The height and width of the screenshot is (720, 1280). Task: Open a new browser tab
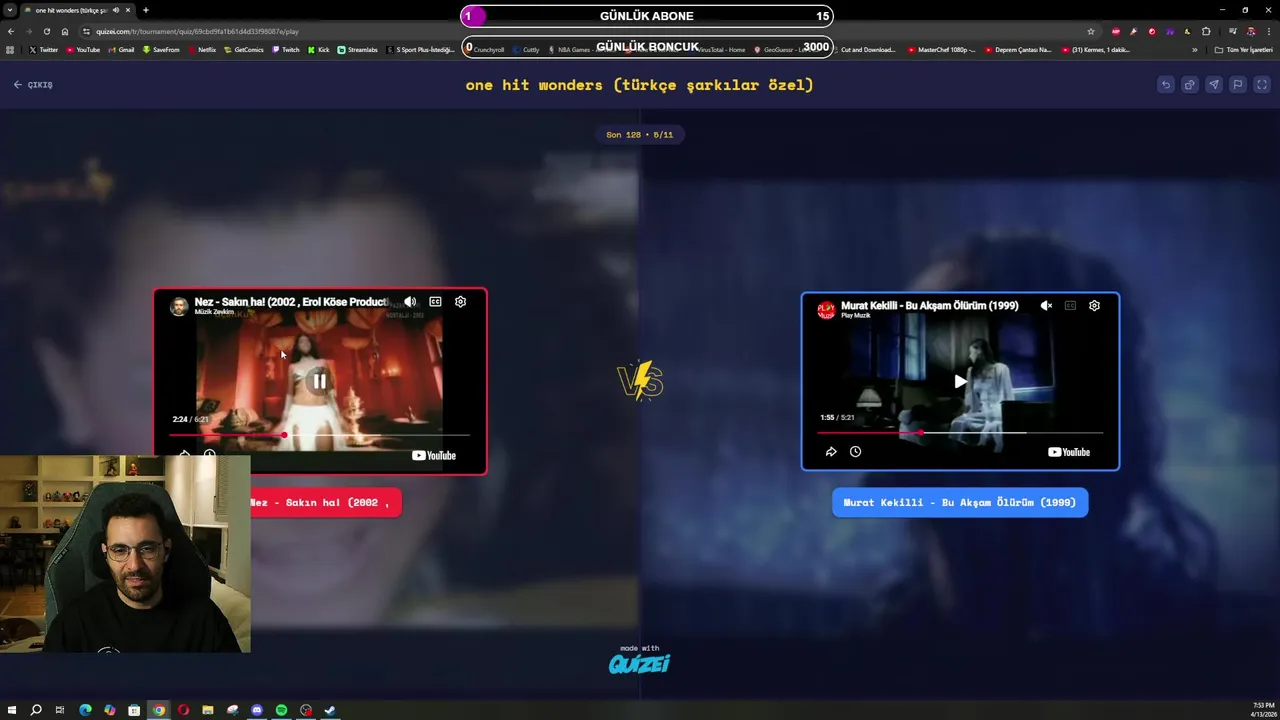146,10
